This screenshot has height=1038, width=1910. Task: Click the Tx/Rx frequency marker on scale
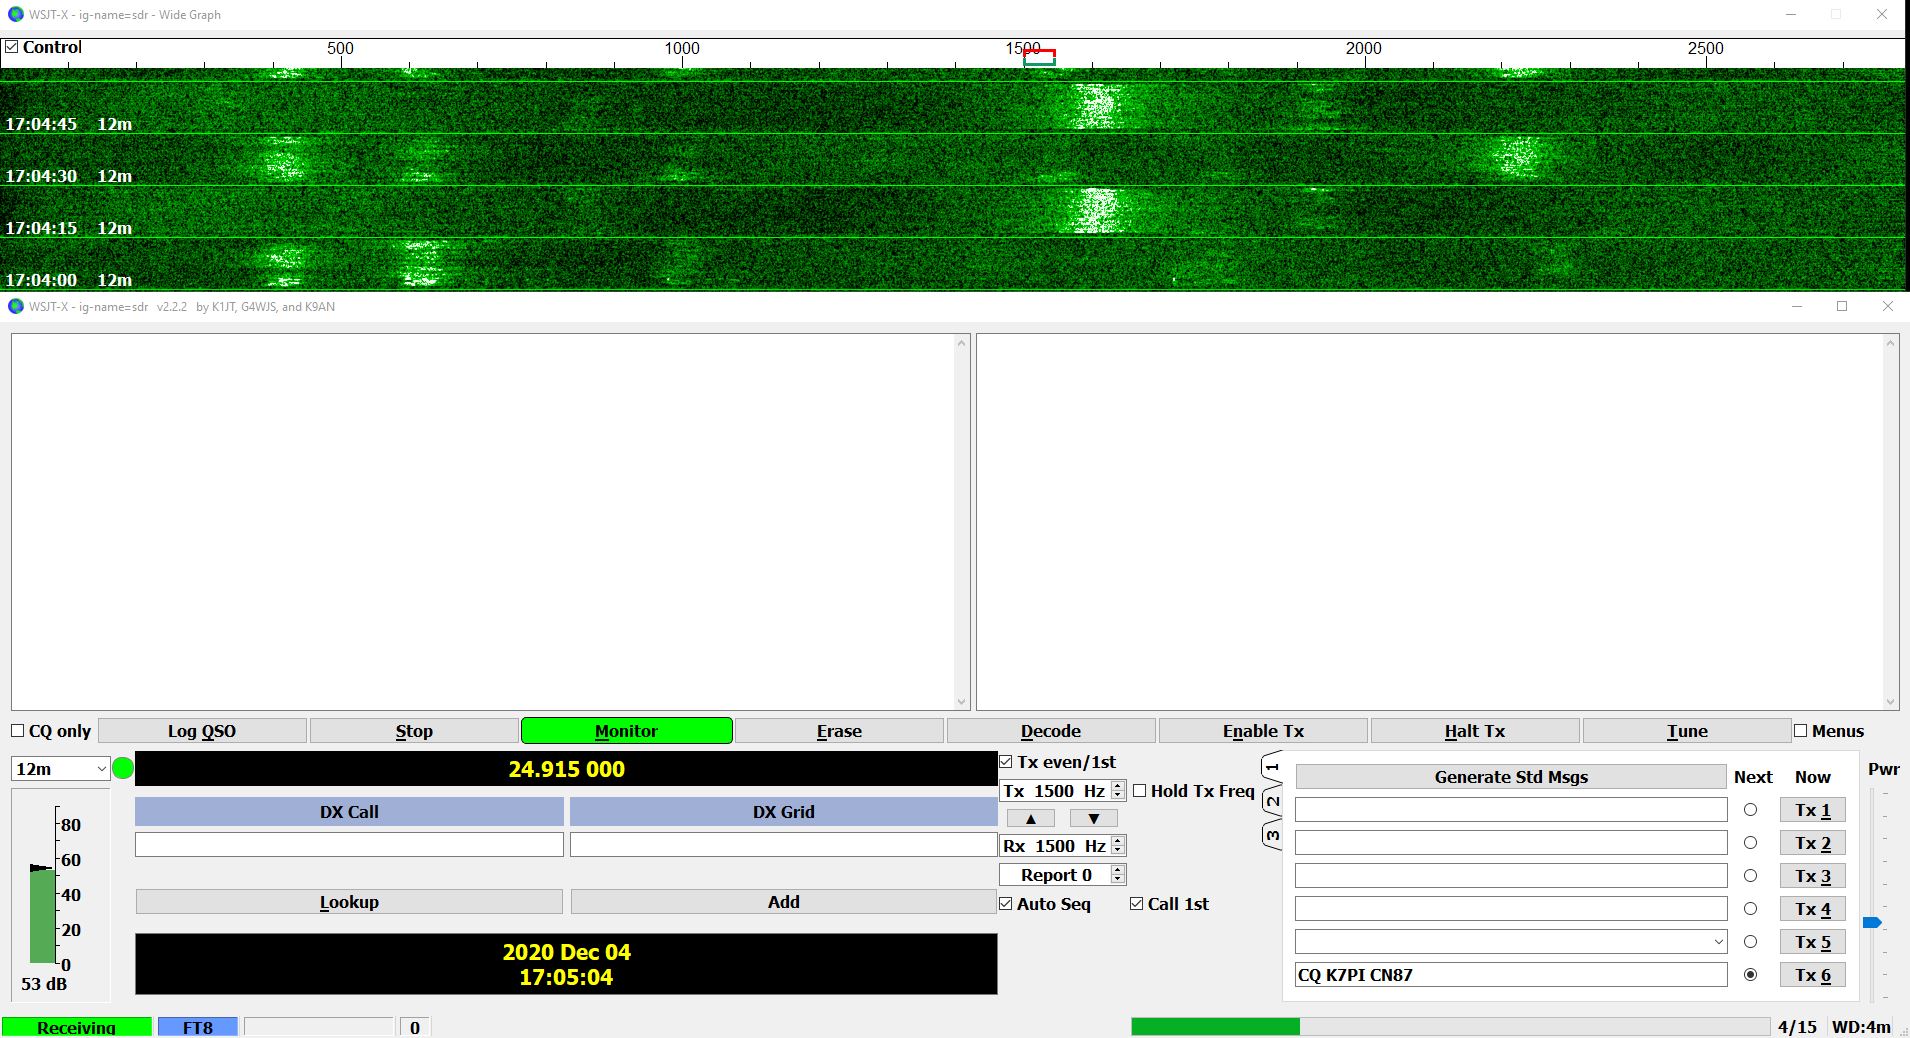(x=1039, y=58)
